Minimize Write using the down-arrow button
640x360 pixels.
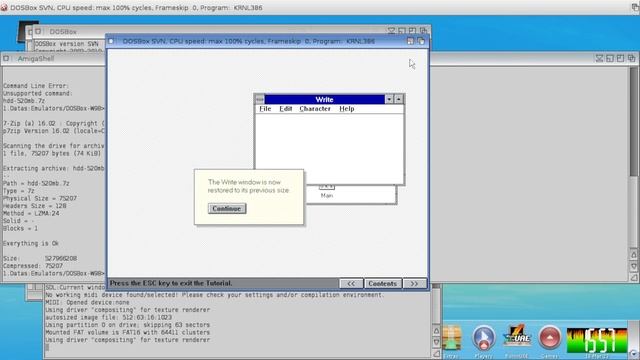pyautogui.click(x=389, y=99)
